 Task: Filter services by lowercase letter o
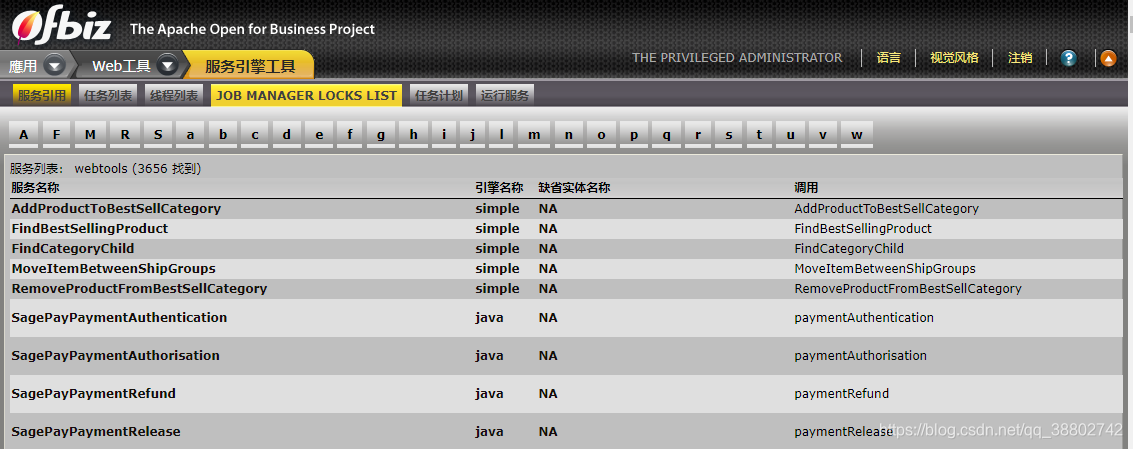(601, 134)
